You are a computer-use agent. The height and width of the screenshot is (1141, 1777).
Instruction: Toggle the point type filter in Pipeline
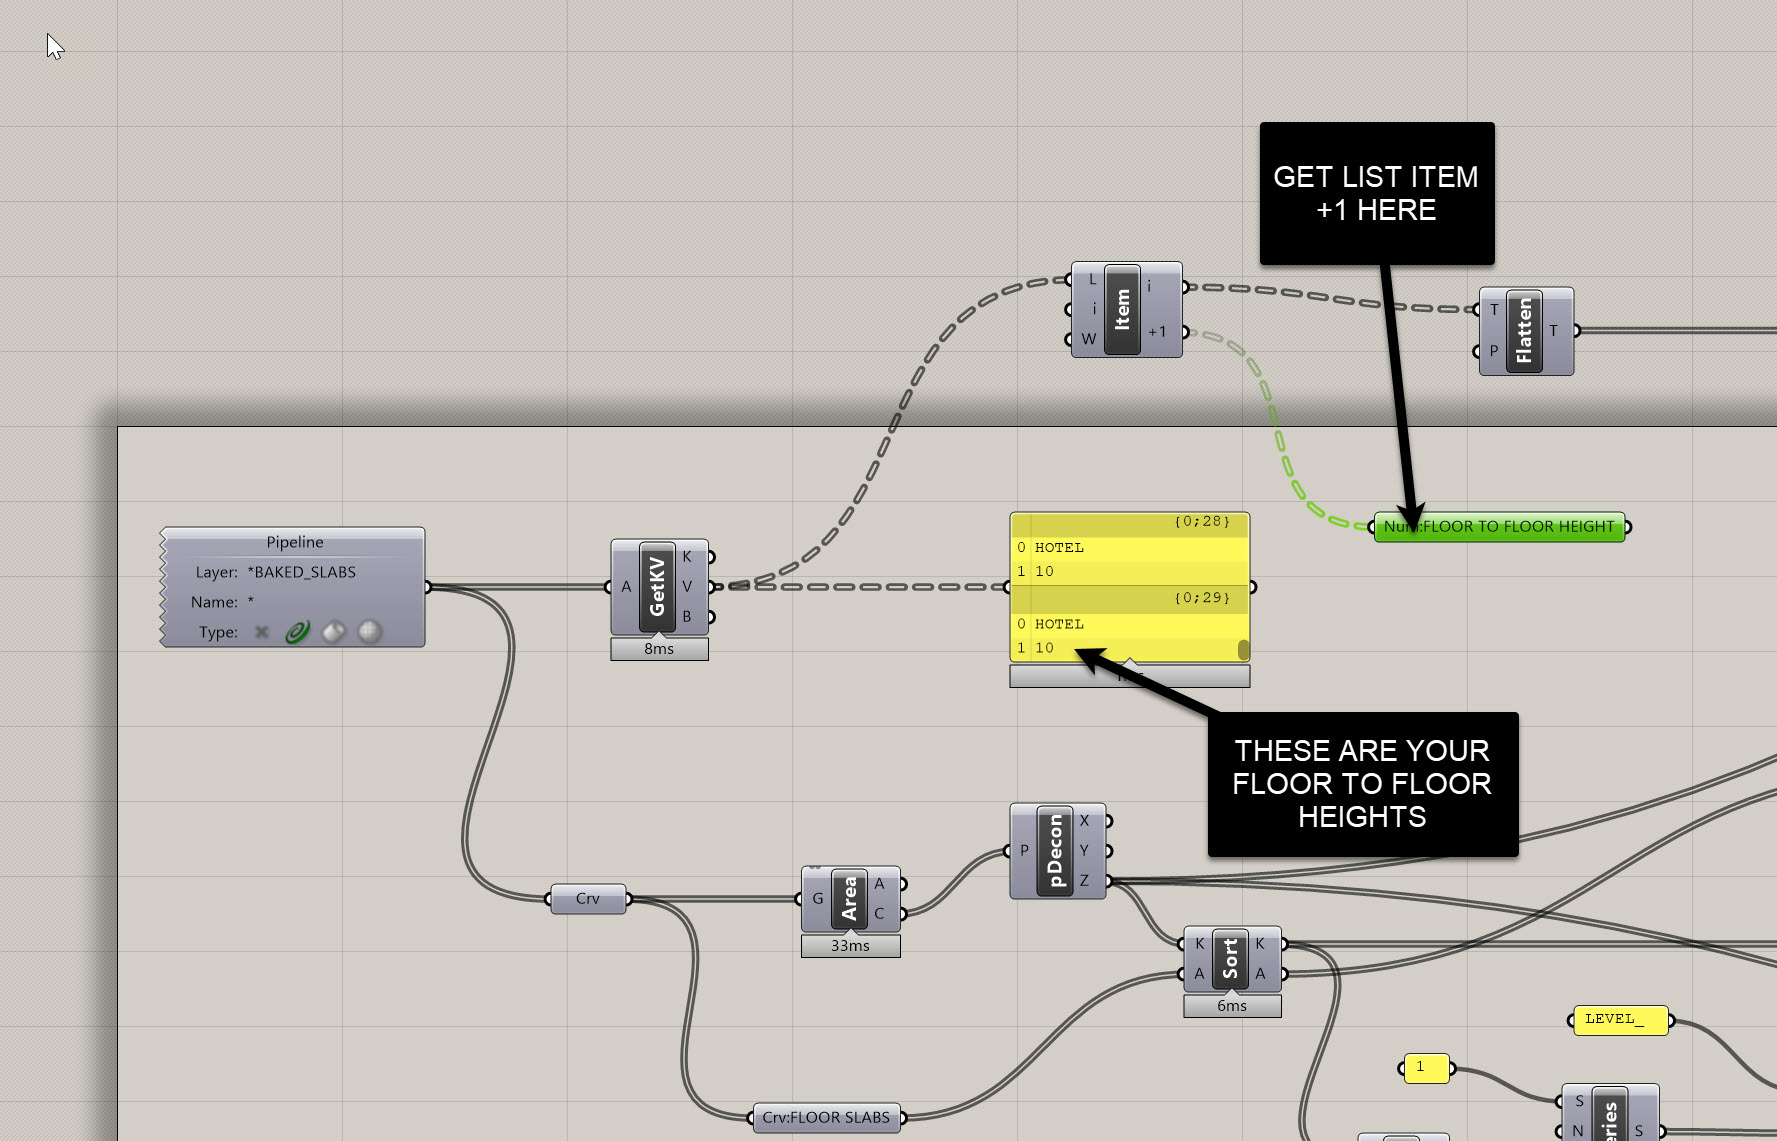[x=262, y=632]
